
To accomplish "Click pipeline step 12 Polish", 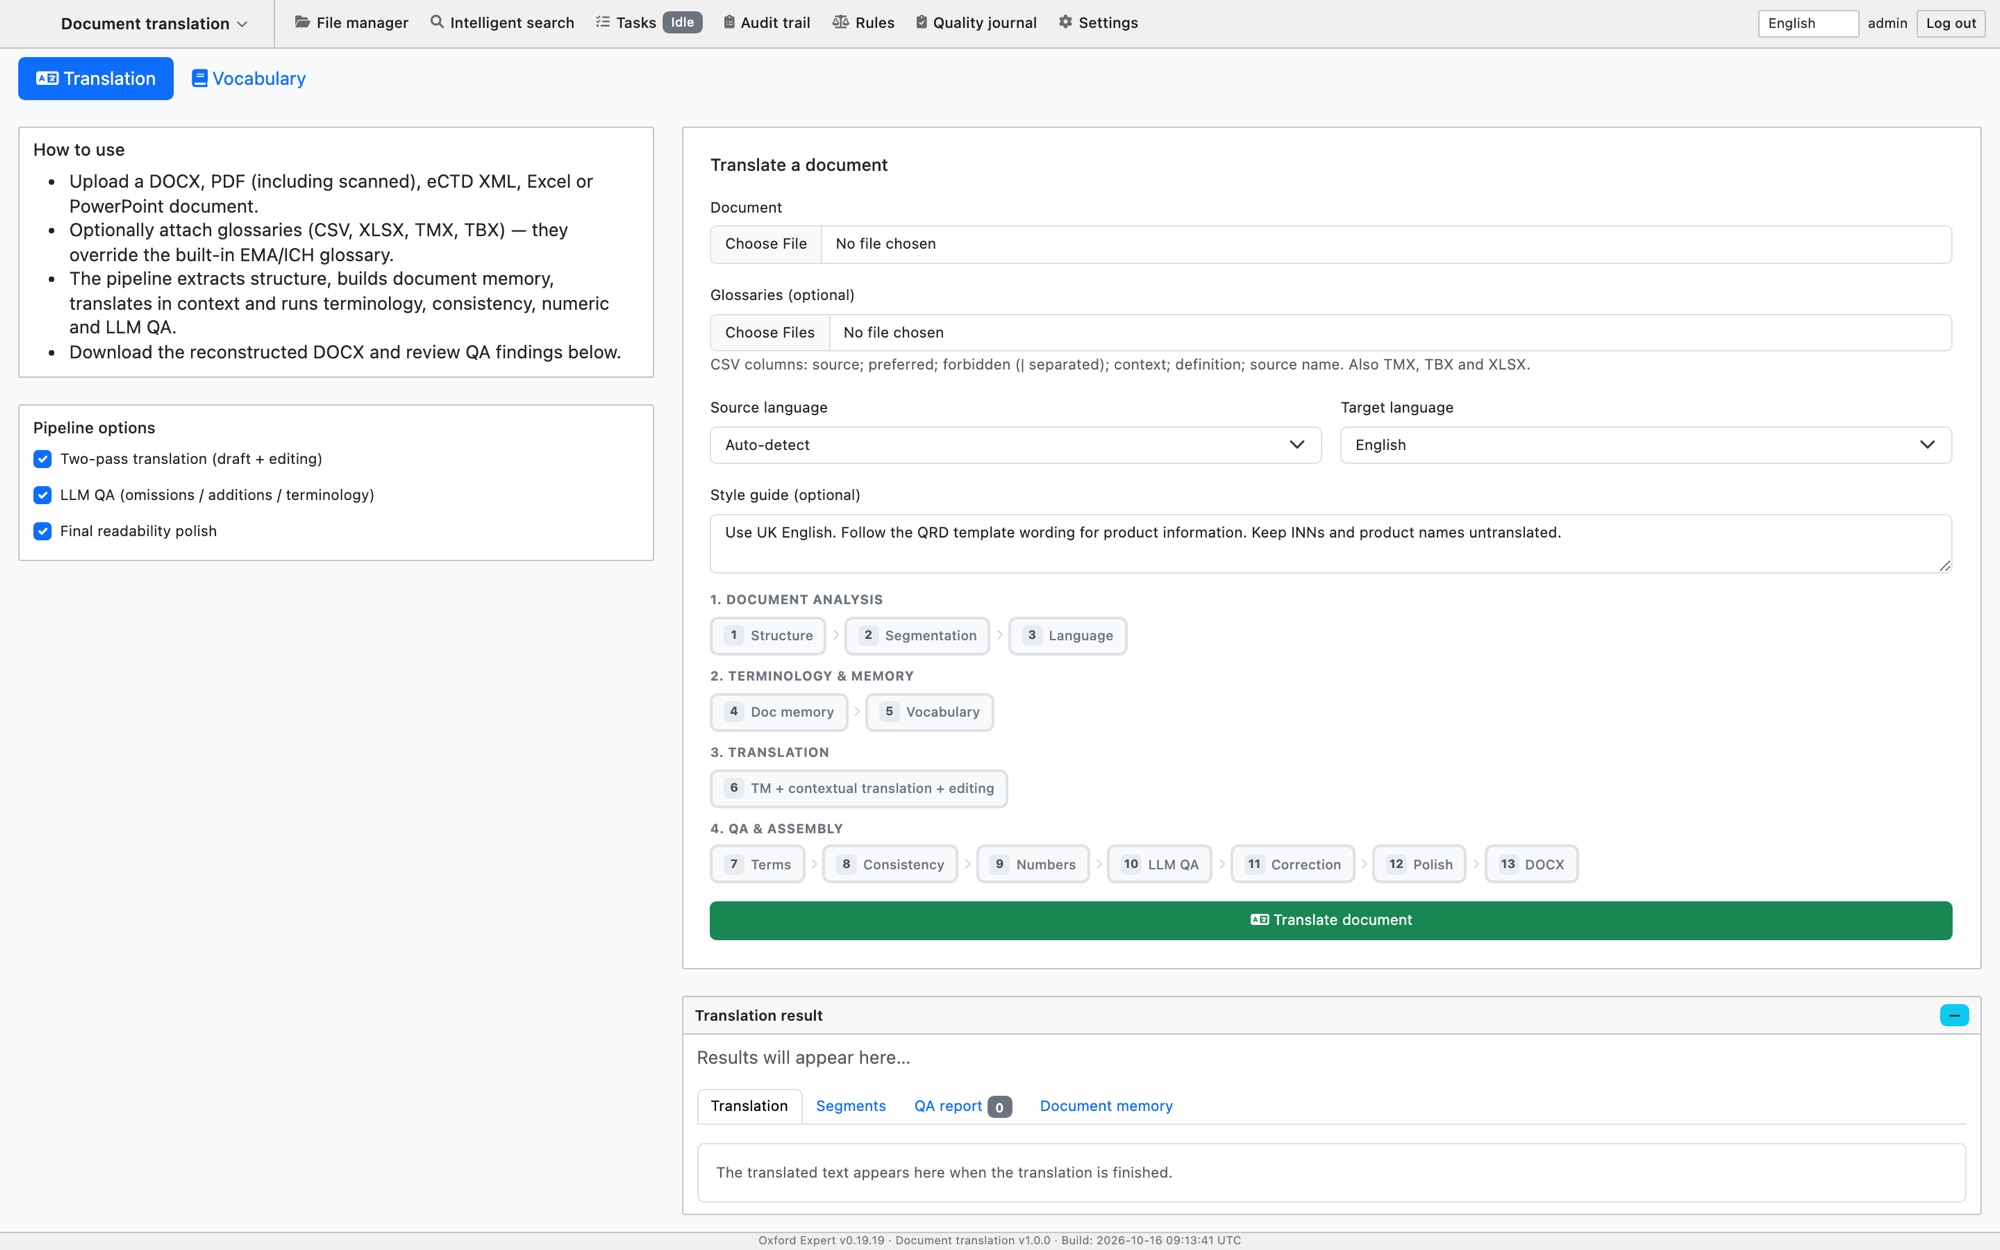I will coord(1420,864).
